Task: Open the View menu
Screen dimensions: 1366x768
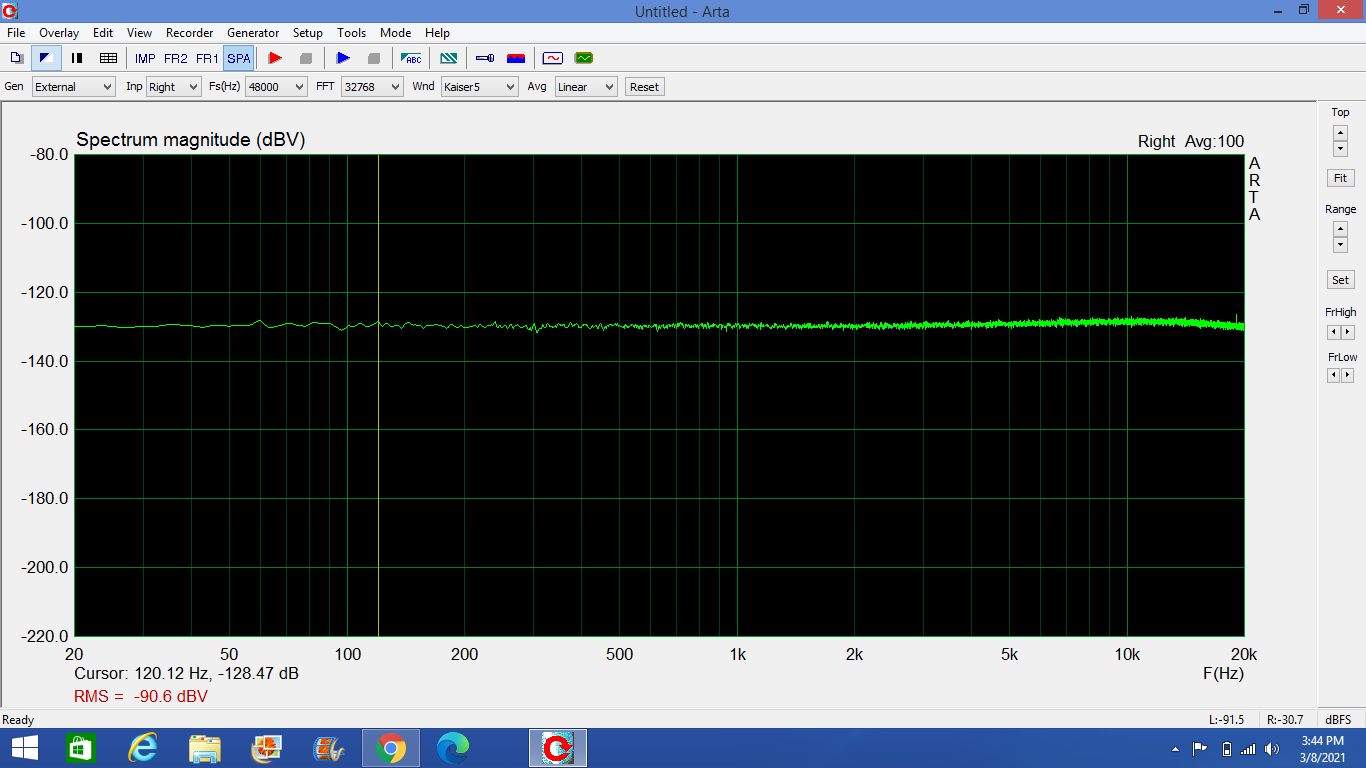Action: click(140, 33)
